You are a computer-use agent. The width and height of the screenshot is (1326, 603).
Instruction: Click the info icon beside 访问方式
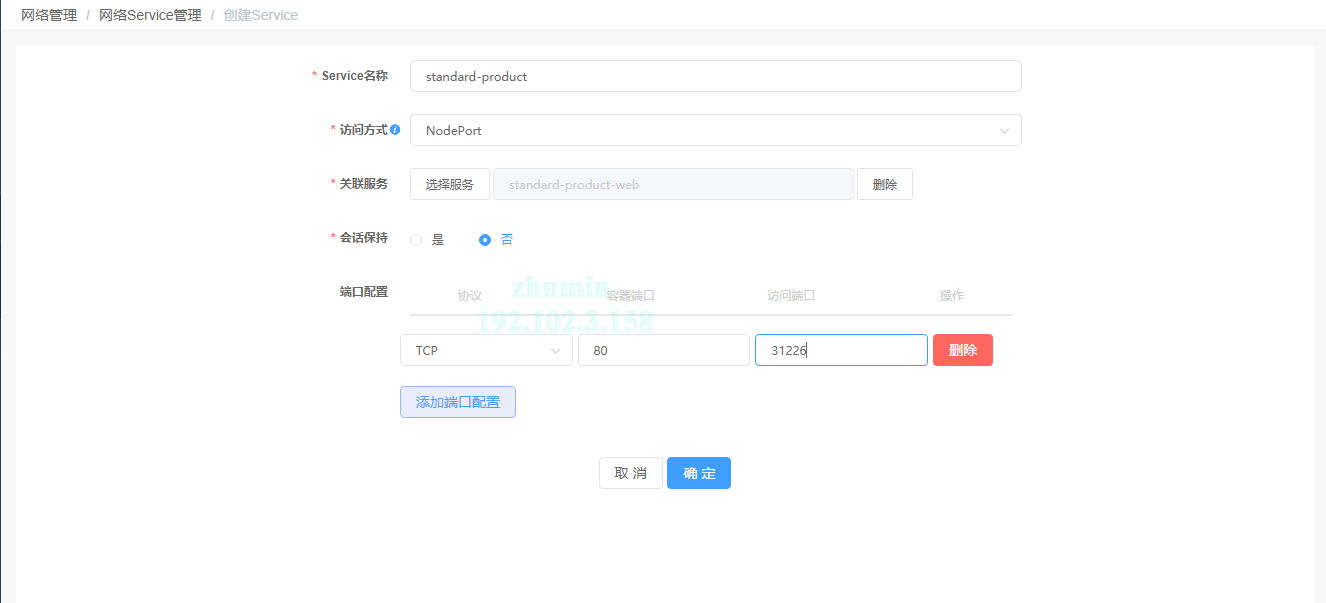coord(395,130)
